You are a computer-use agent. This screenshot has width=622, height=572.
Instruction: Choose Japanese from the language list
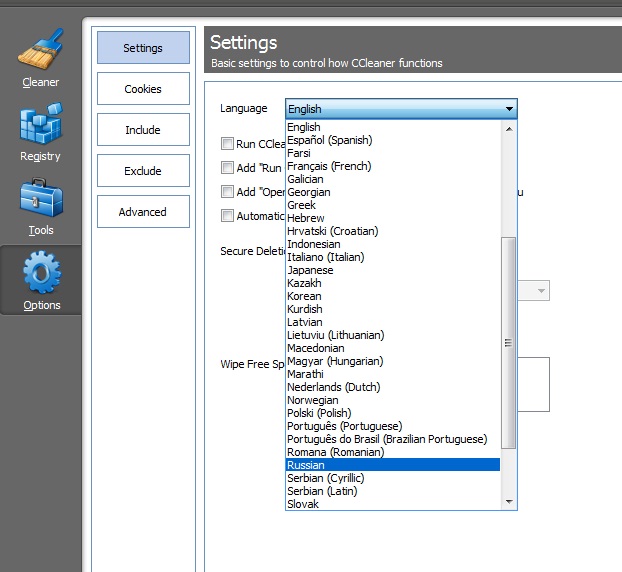(x=393, y=270)
